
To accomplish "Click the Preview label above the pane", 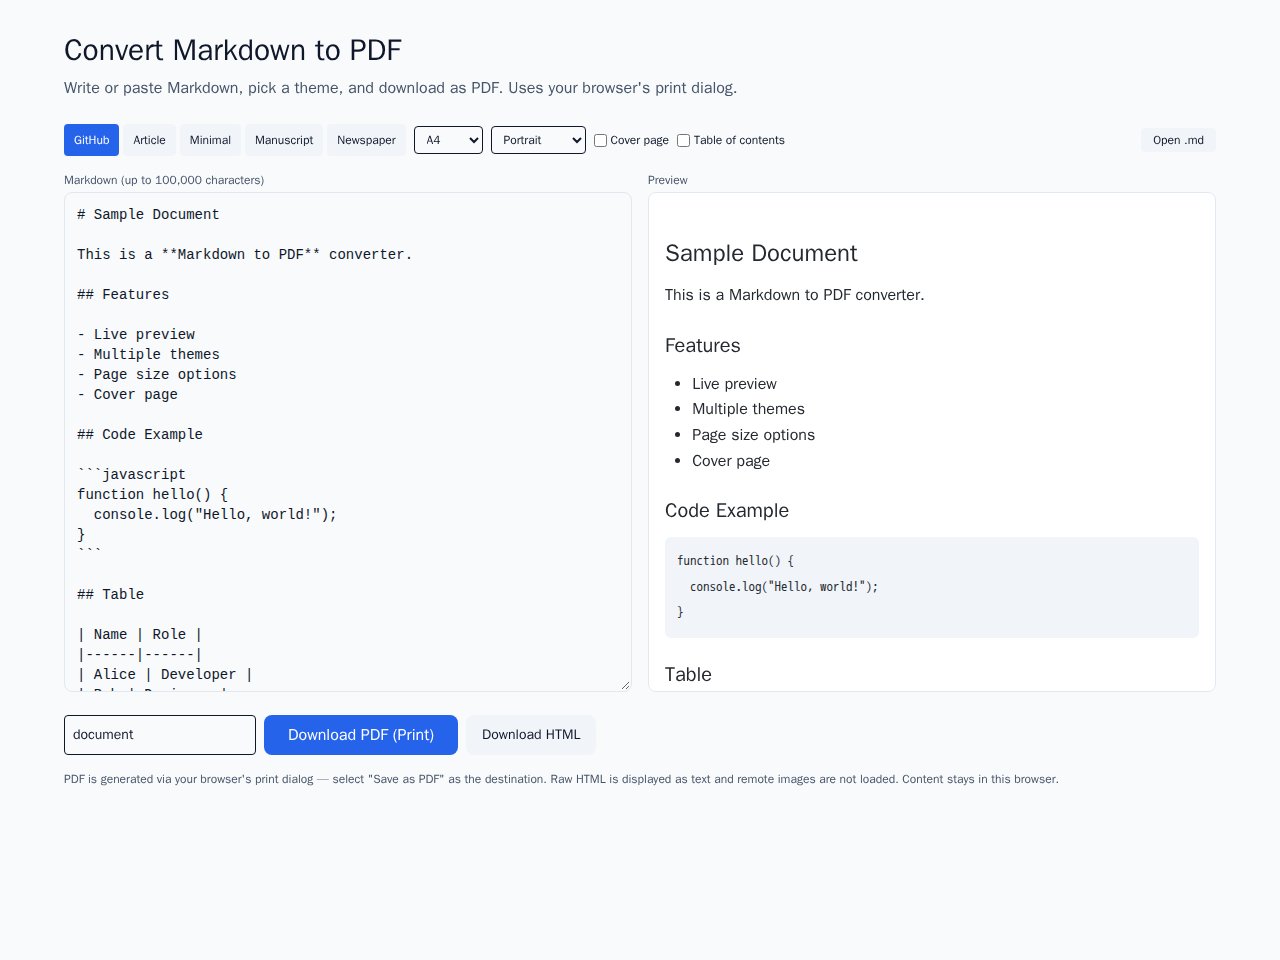I will click(x=668, y=180).
